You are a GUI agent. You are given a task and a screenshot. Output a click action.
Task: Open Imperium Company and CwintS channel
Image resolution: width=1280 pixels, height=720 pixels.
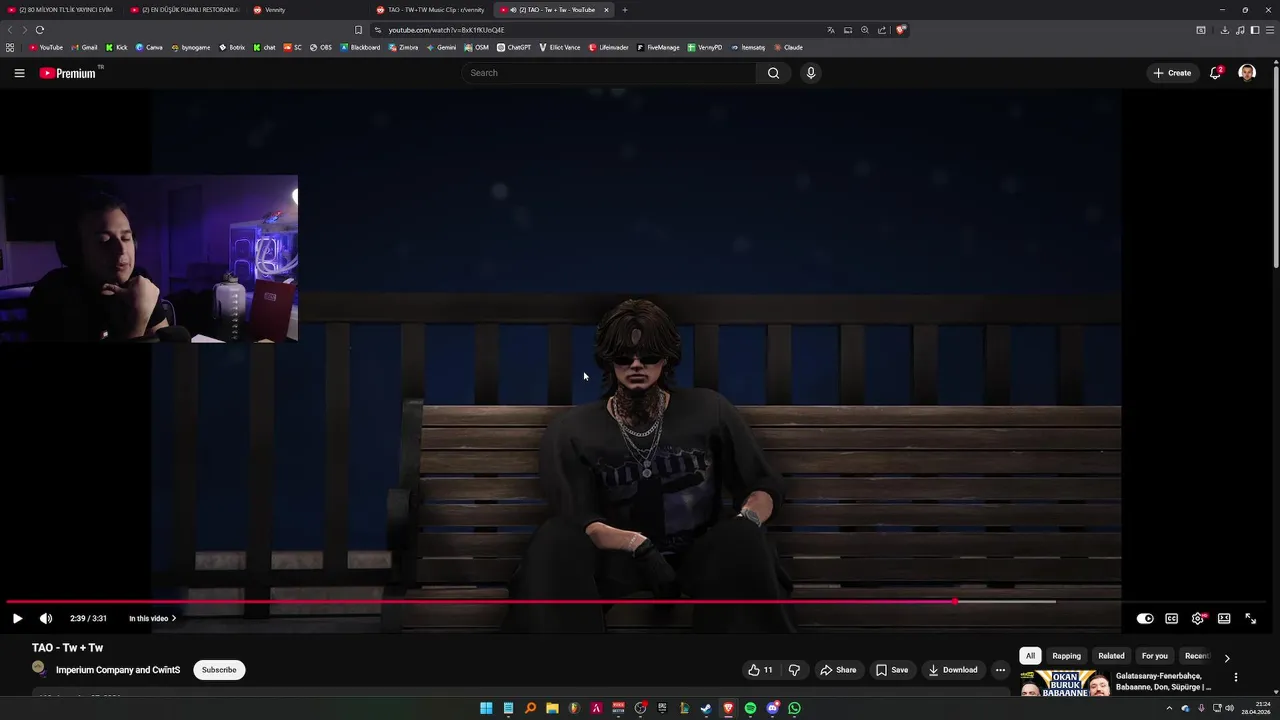tap(118, 670)
